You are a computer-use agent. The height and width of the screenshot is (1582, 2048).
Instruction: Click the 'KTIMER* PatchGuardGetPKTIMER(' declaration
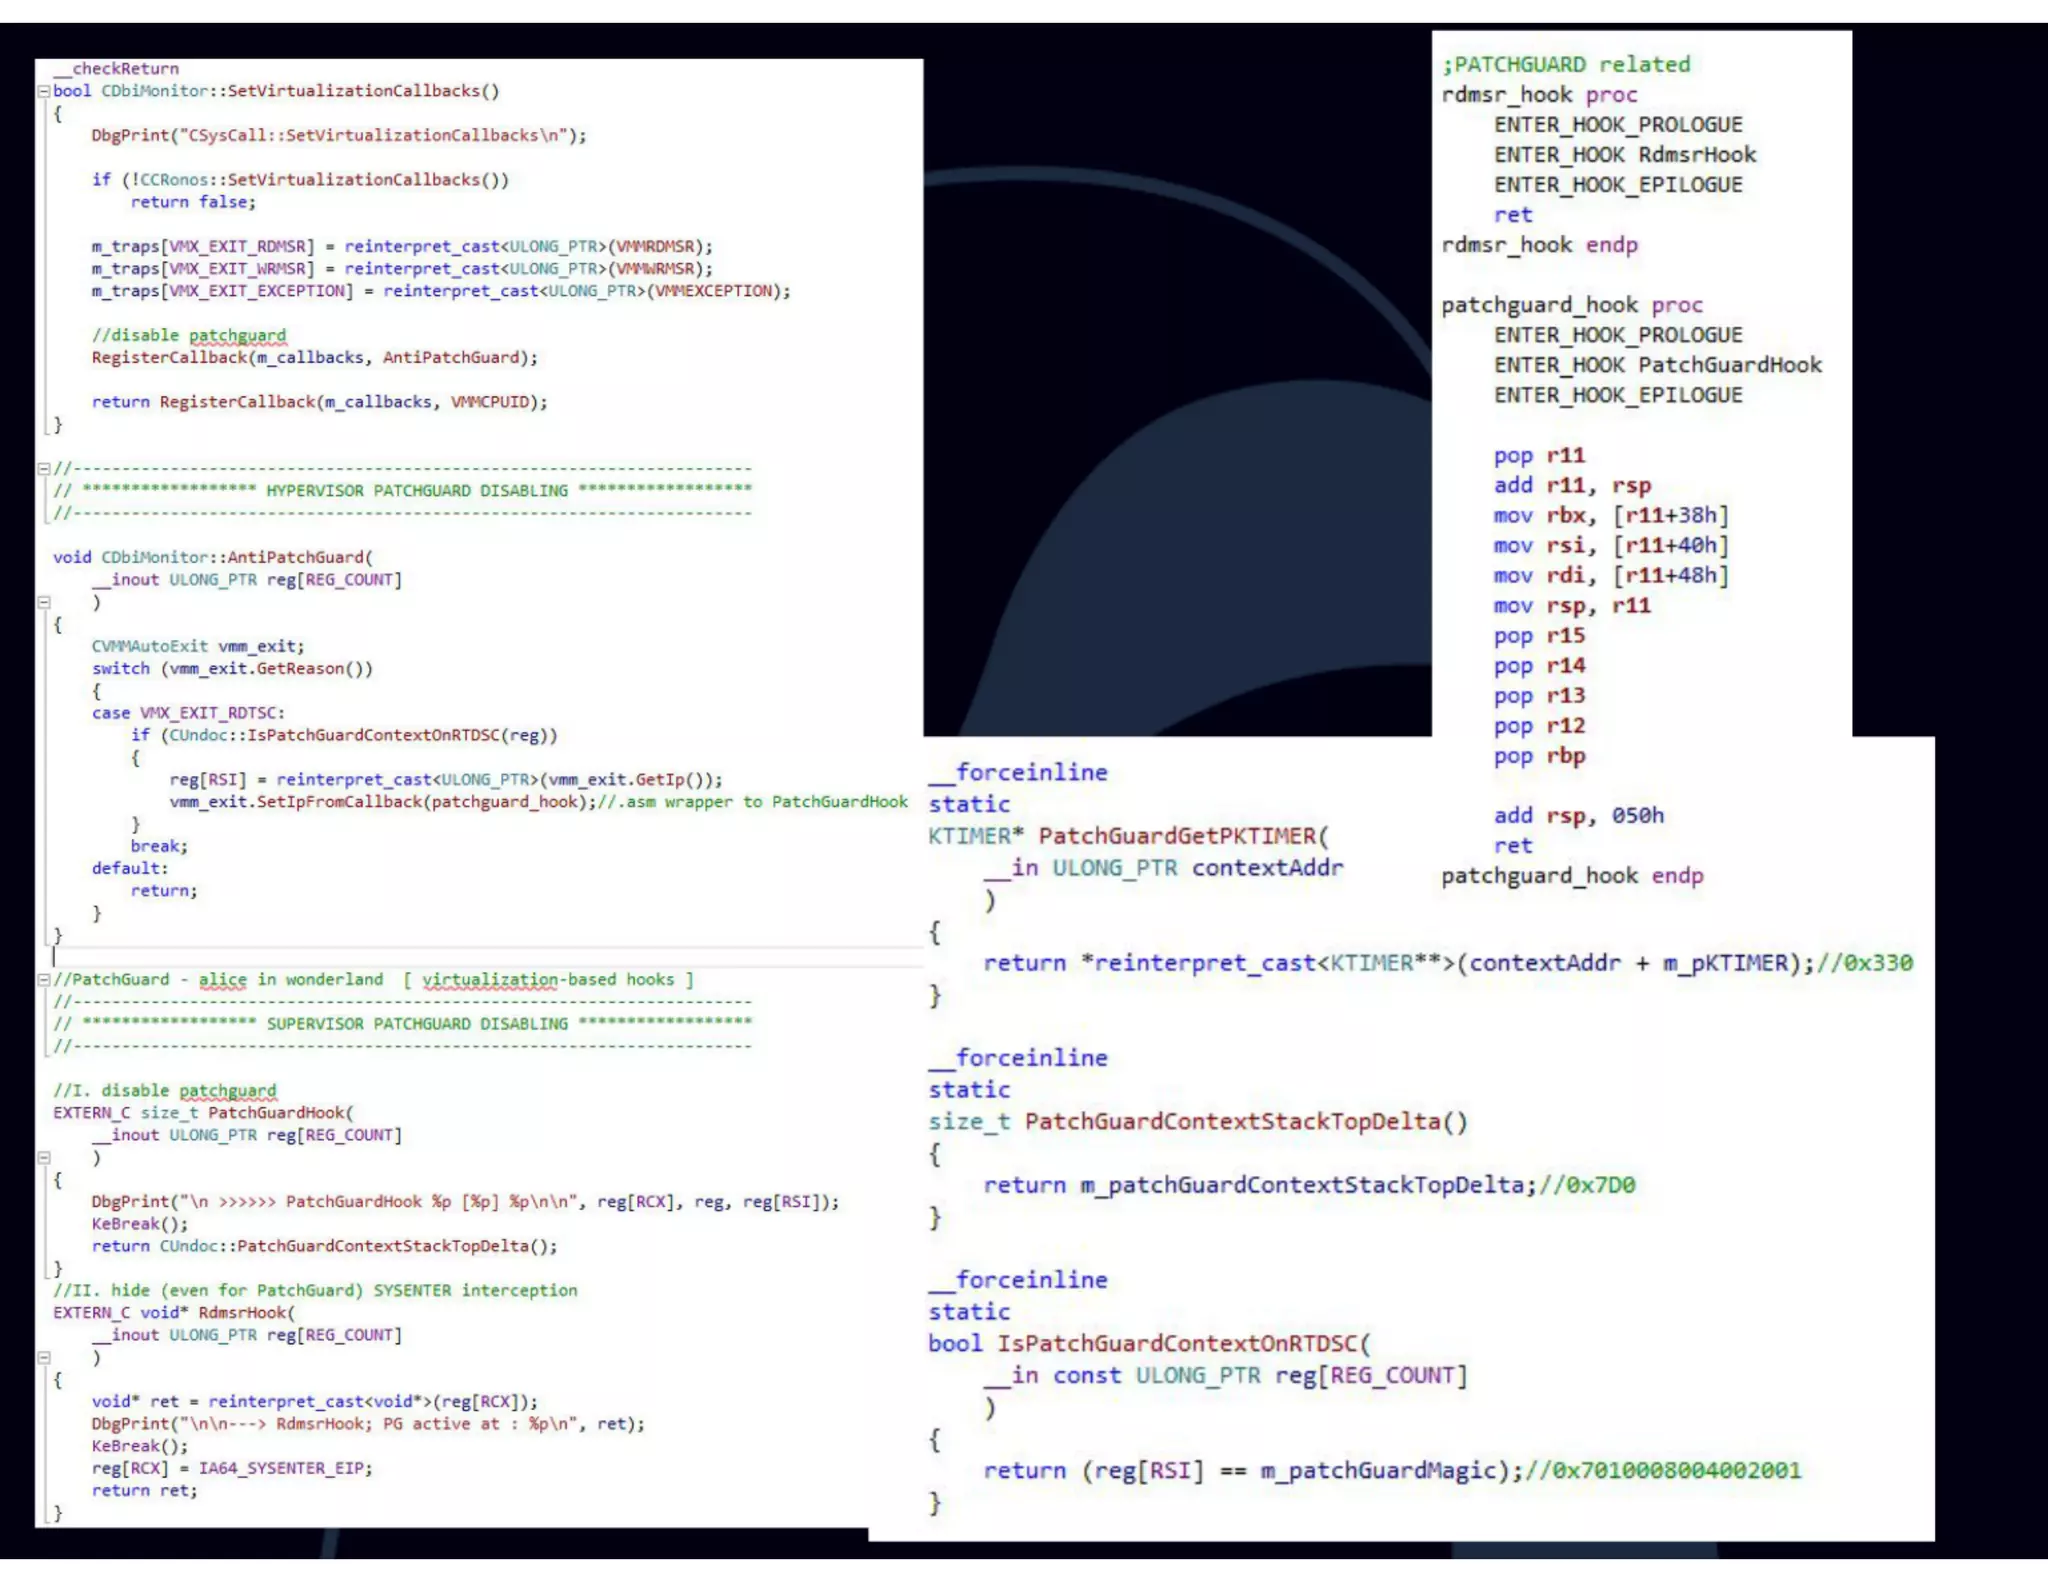coord(1129,836)
